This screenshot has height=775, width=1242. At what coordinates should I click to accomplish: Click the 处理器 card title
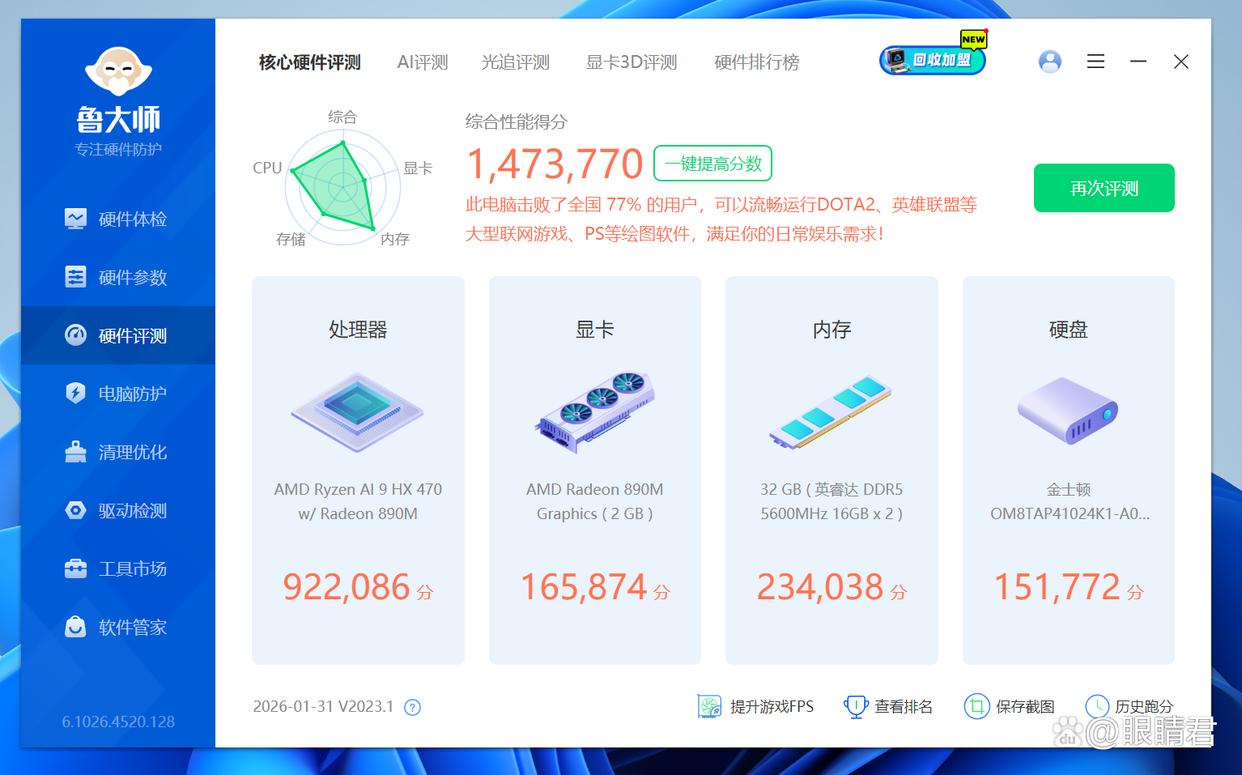pyautogui.click(x=357, y=329)
